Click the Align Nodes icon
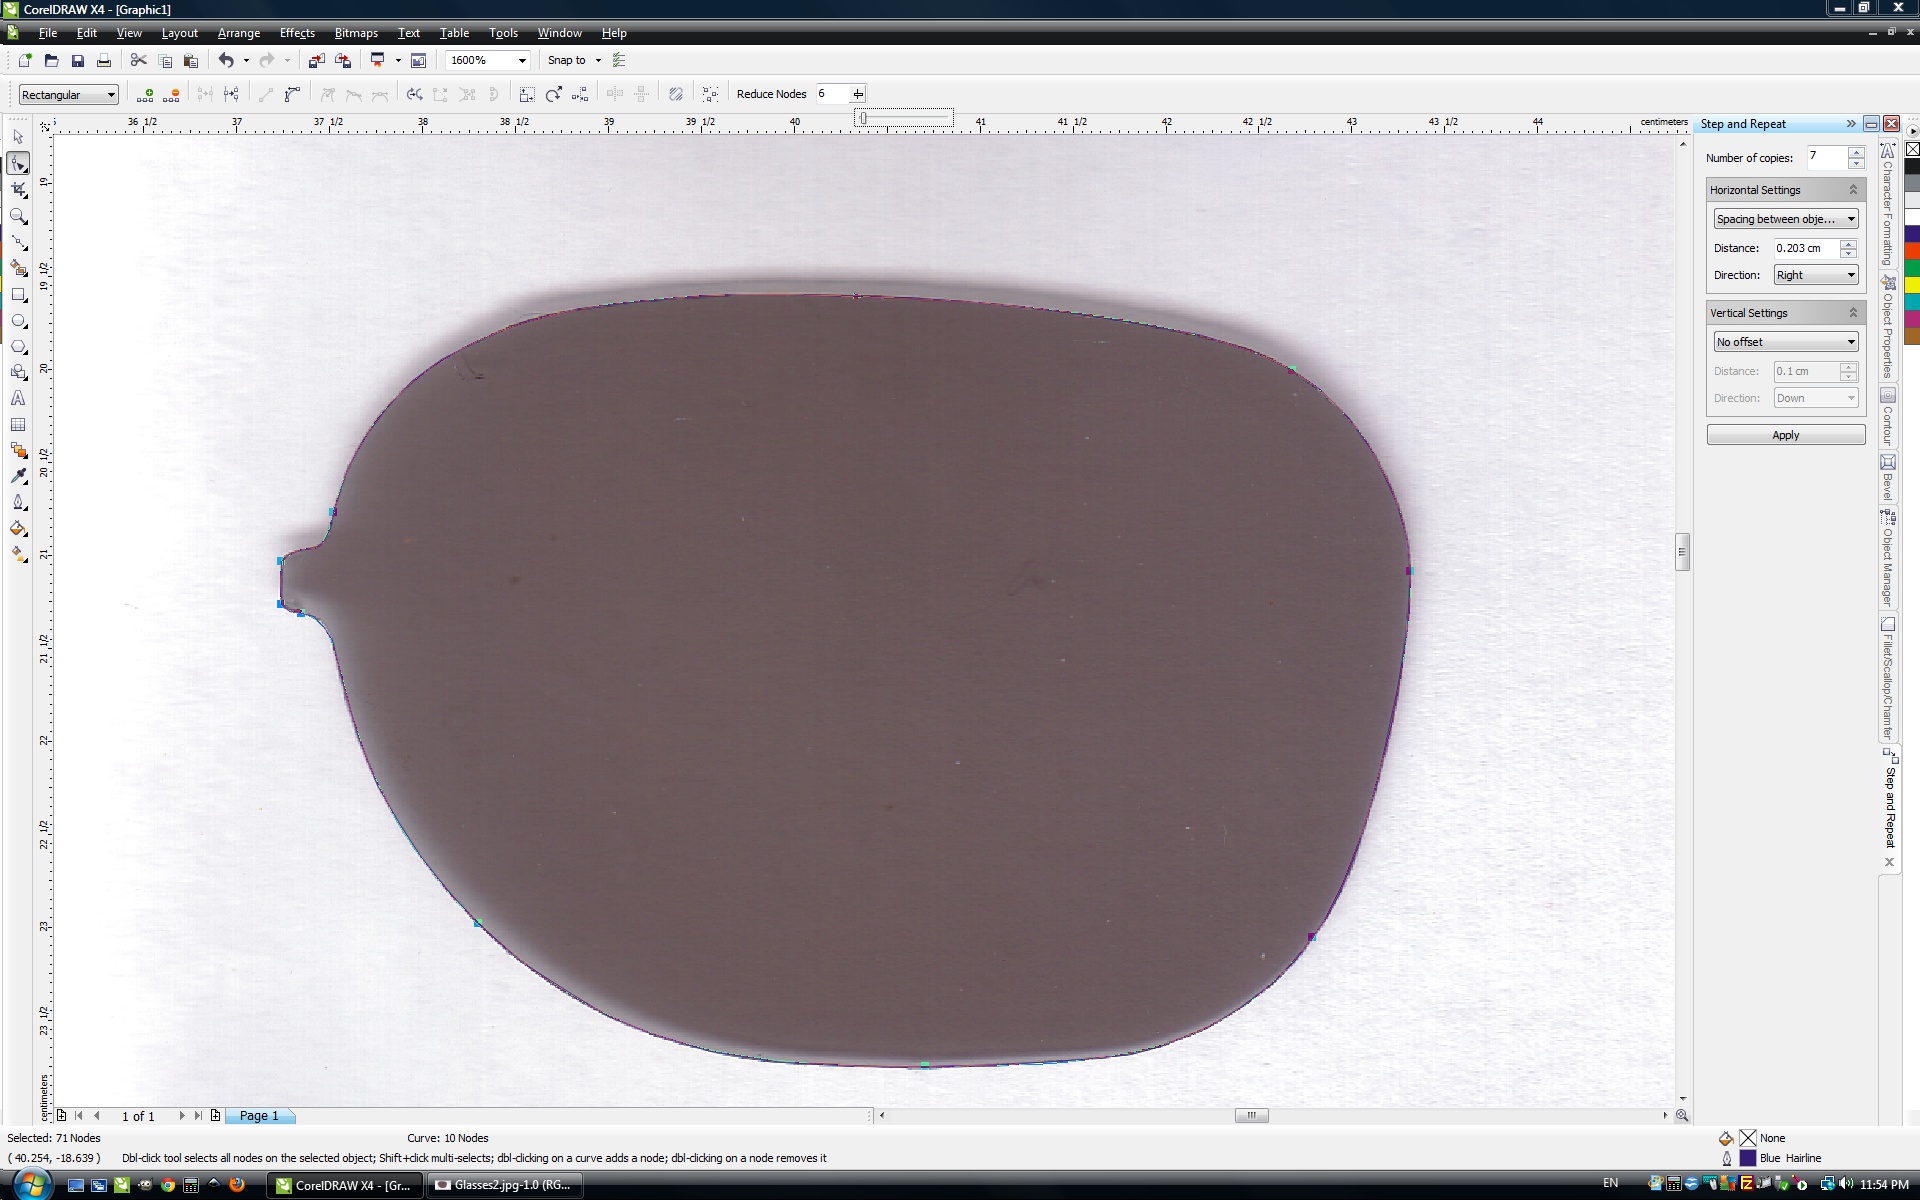This screenshot has height=1200, width=1920. click(579, 94)
